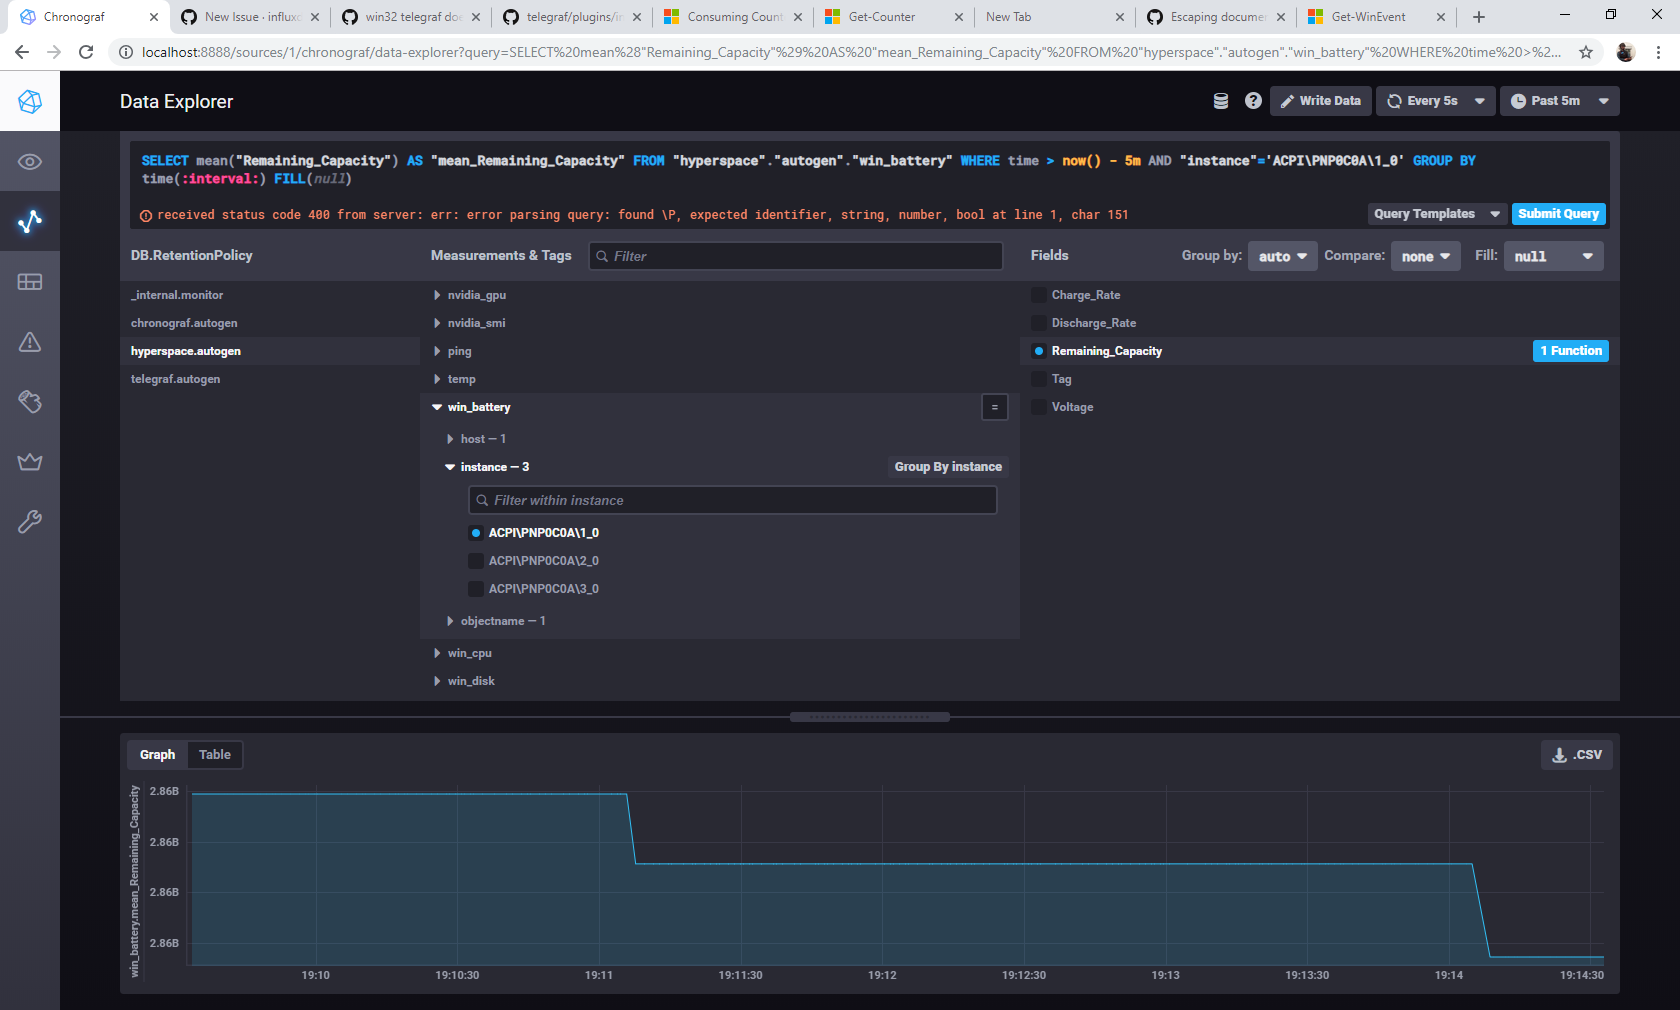The width and height of the screenshot is (1680, 1010).
Task: Open the help question-mark icon
Action: coord(1253,100)
